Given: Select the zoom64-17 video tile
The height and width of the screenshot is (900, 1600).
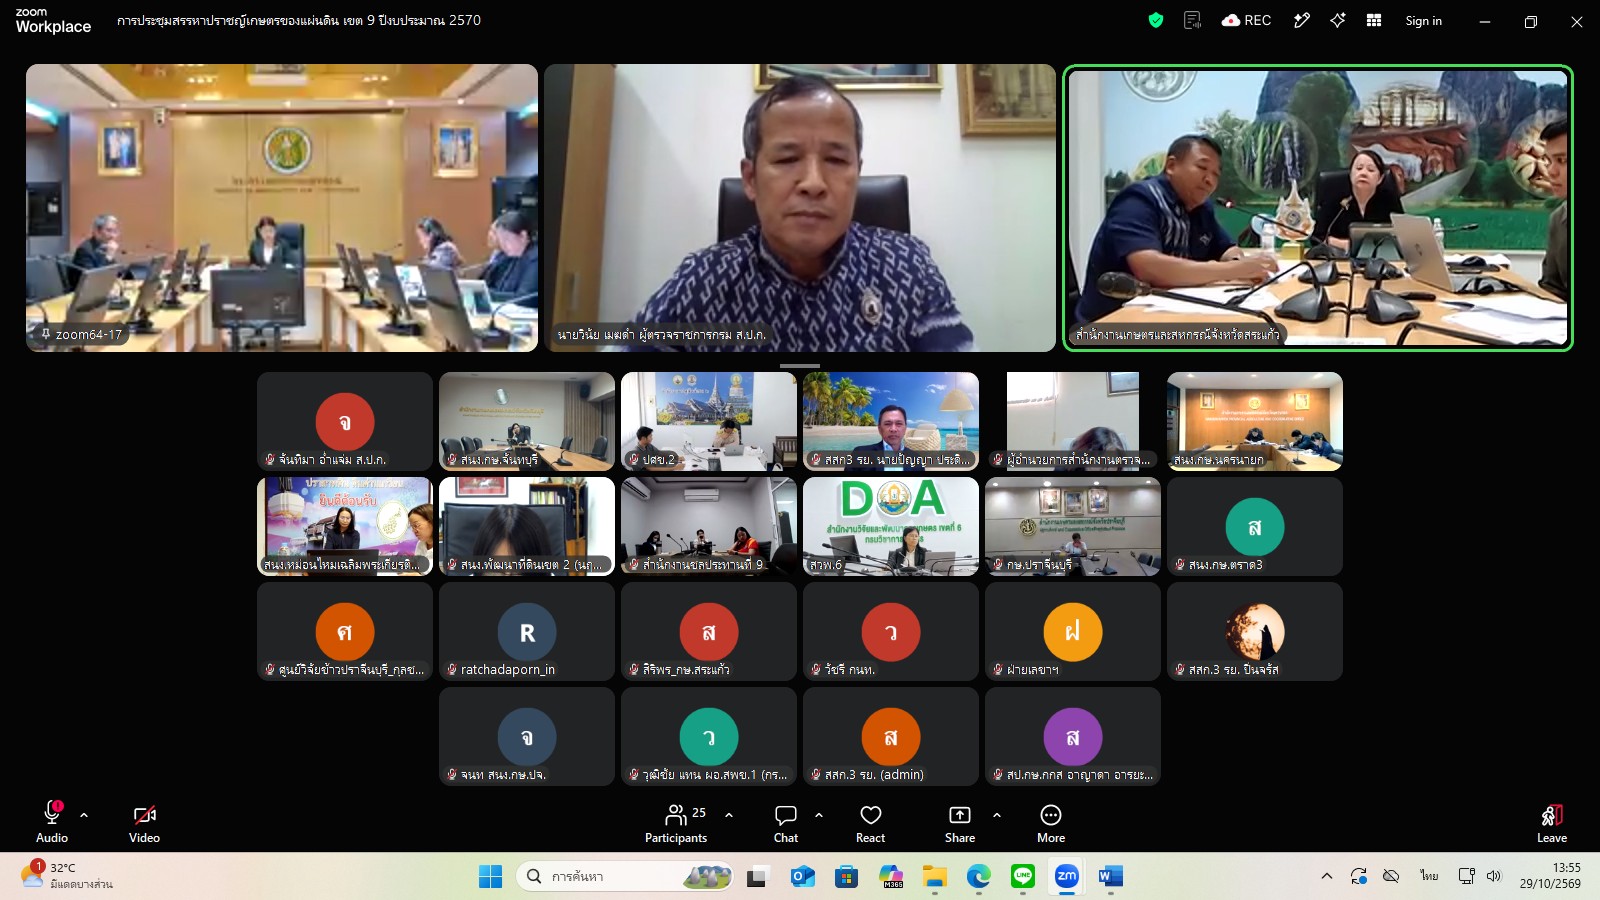Looking at the screenshot, I should click(282, 208).
